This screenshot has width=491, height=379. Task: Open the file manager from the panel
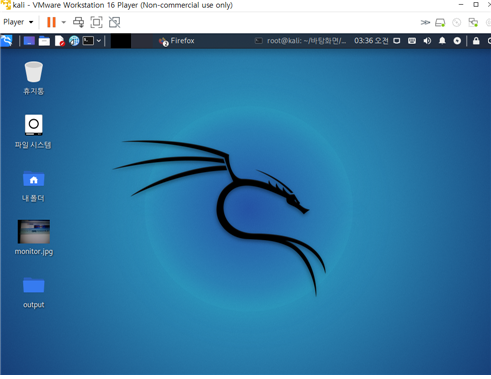[x=44, y=41]
